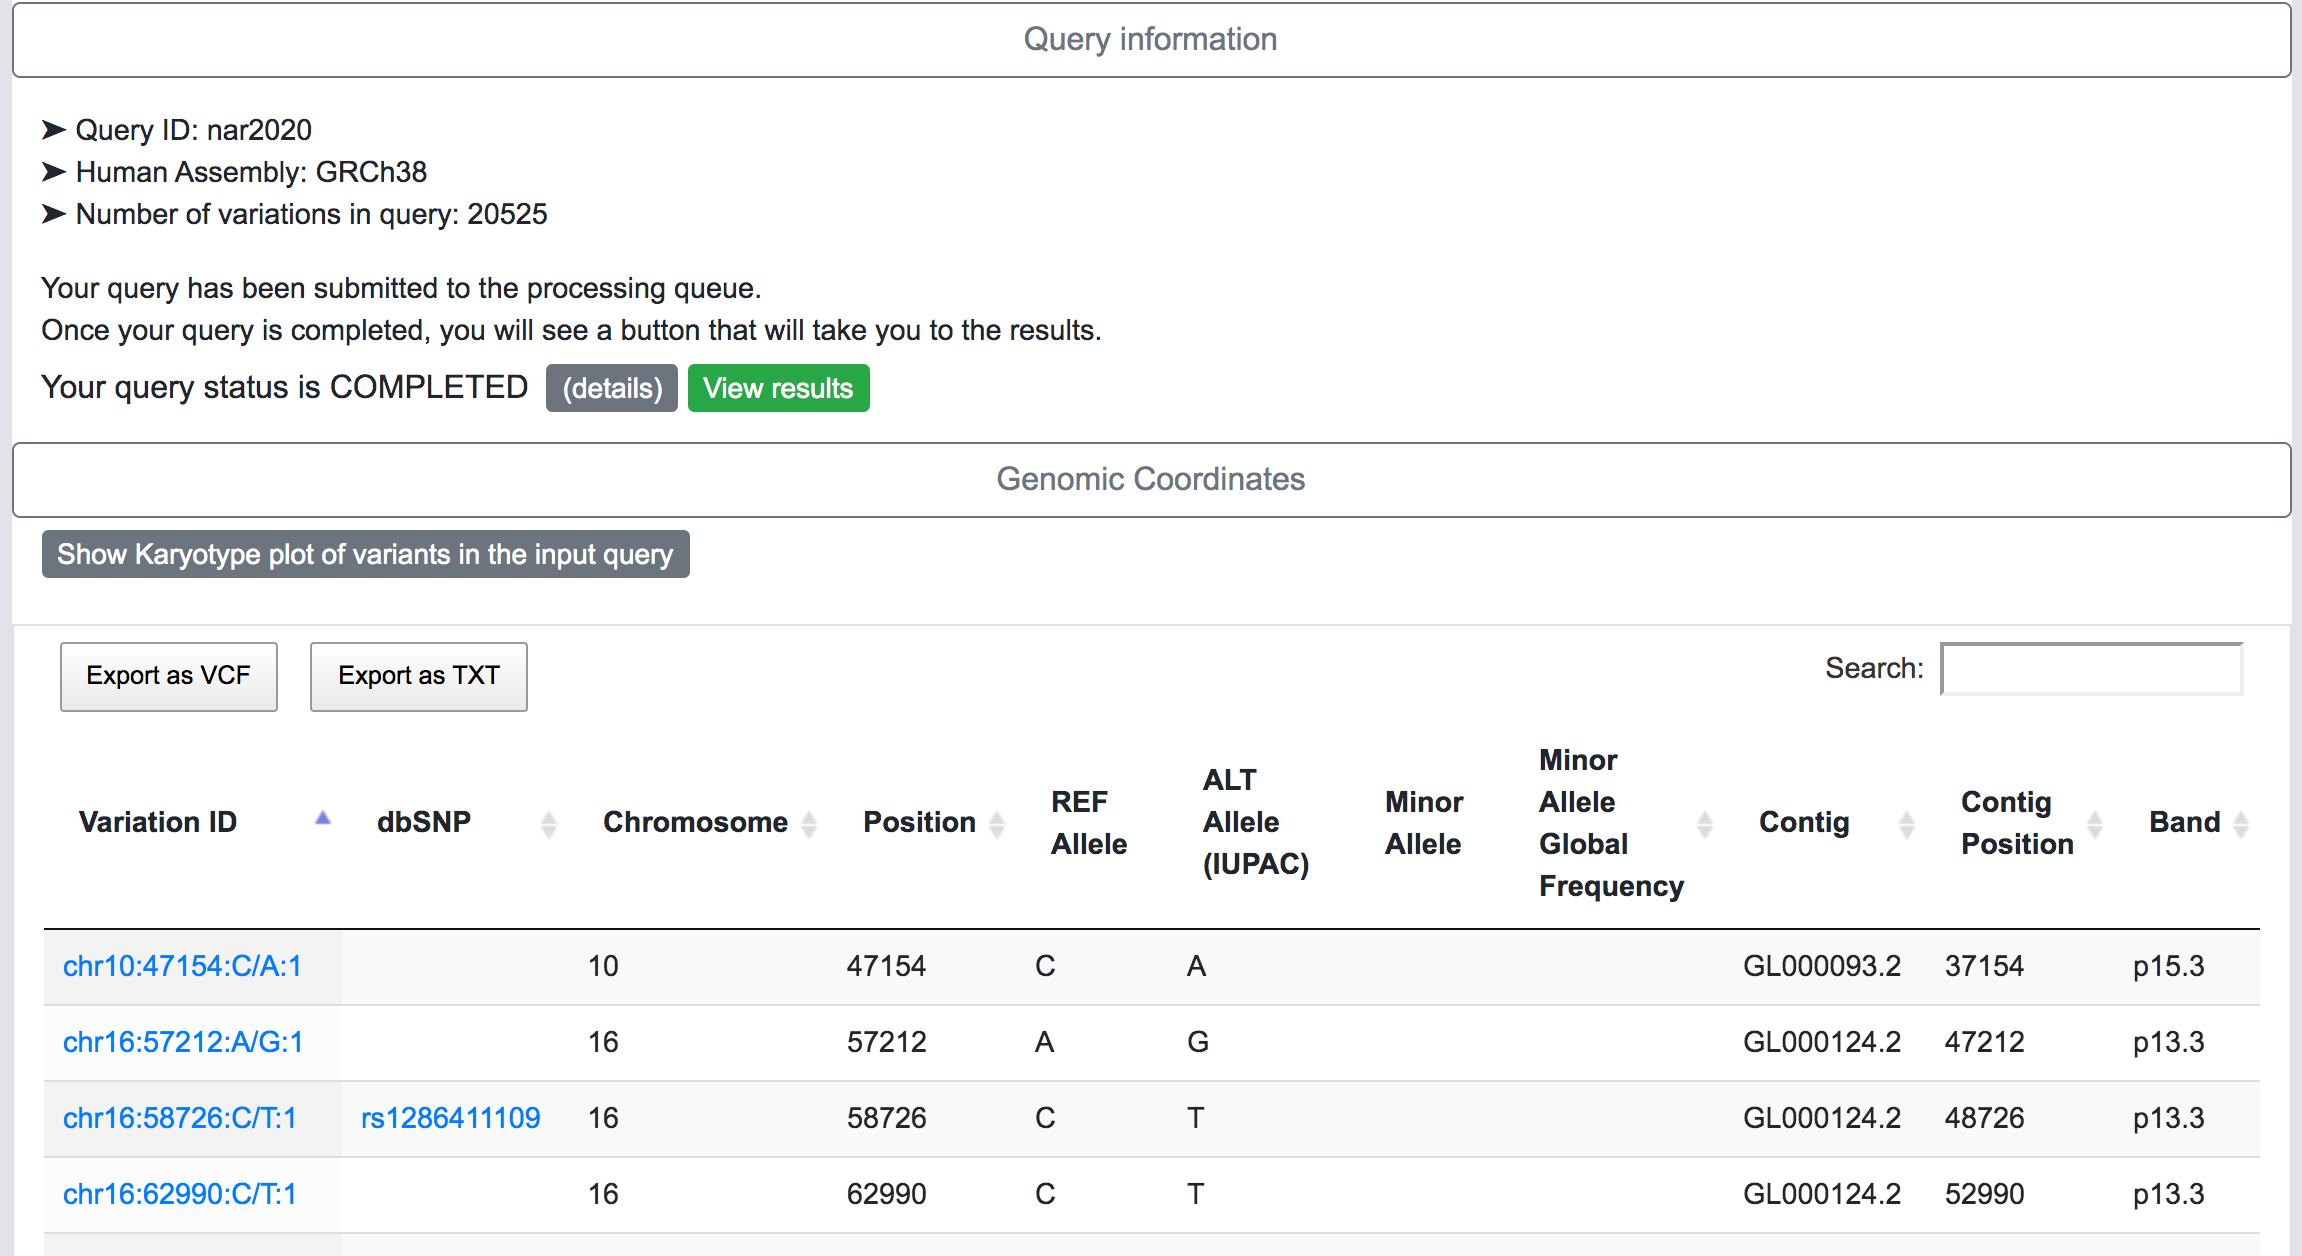Open variant chr16:58726:C/T:1 link
This screenshot has width=2302, height=1256.
(x=180, y=1118)
